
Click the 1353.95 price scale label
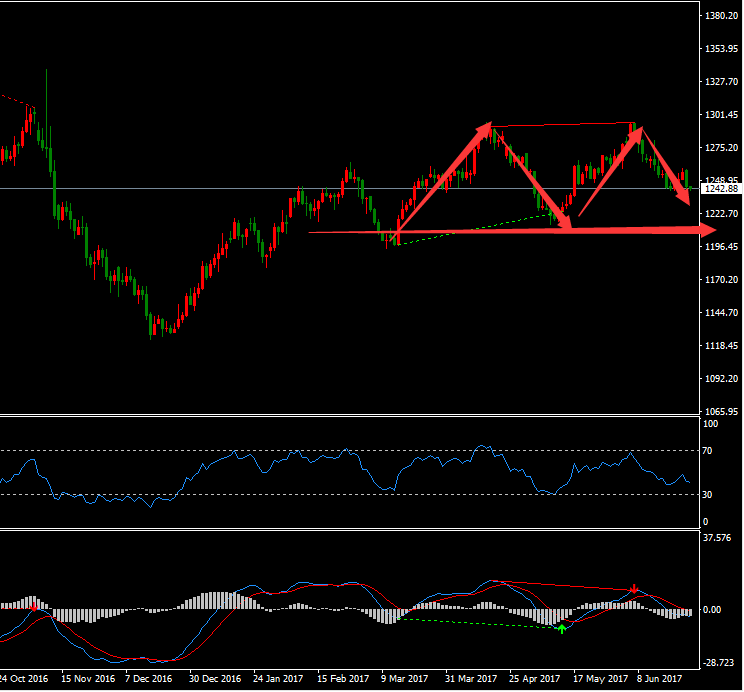[x=721, y=48]
